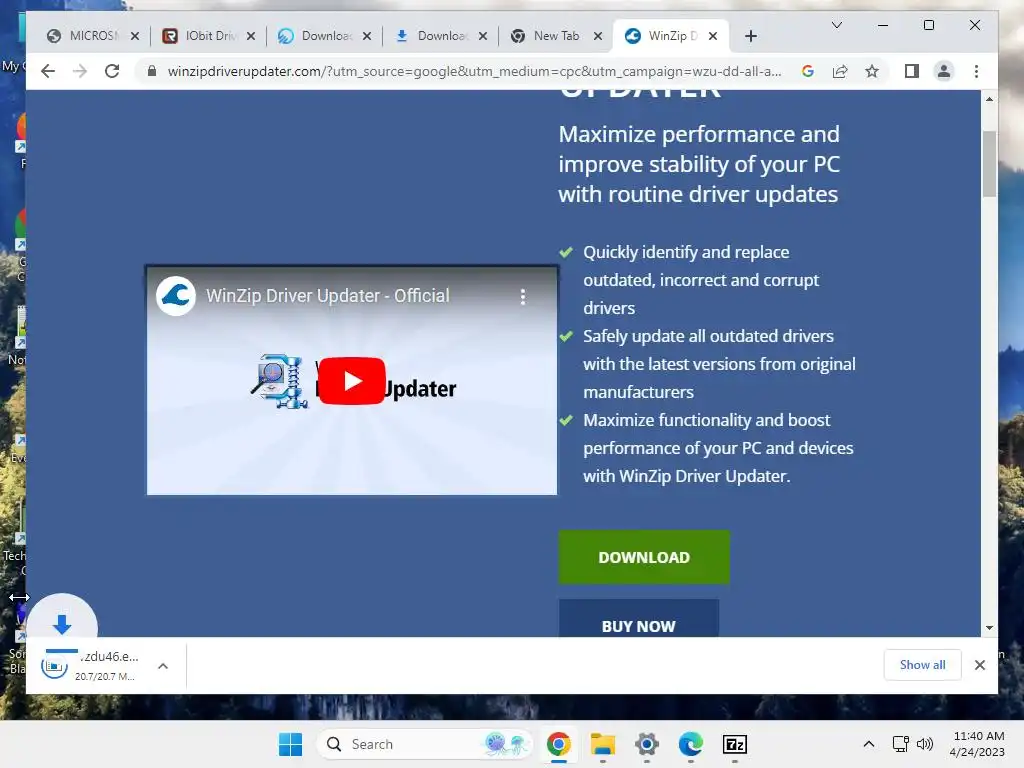Click scrollbar up arrow

(989, 99)
